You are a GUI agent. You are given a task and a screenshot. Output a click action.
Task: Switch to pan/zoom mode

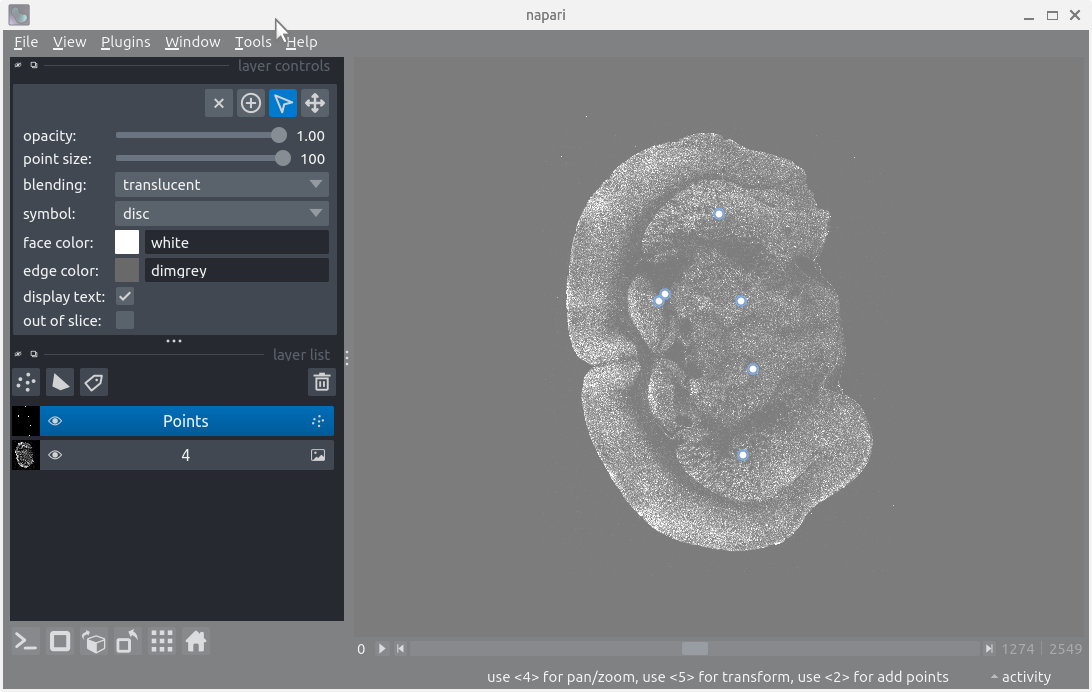click(x=315, y=103)
